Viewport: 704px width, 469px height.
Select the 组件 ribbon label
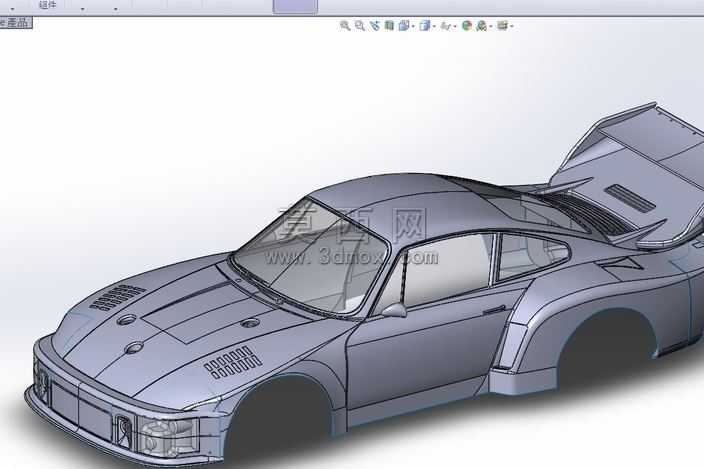(x=48, y=4)
